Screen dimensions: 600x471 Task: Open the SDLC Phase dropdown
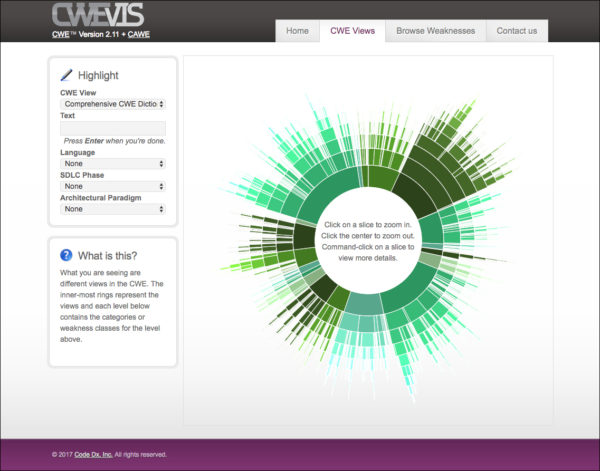tap(113, 186)
